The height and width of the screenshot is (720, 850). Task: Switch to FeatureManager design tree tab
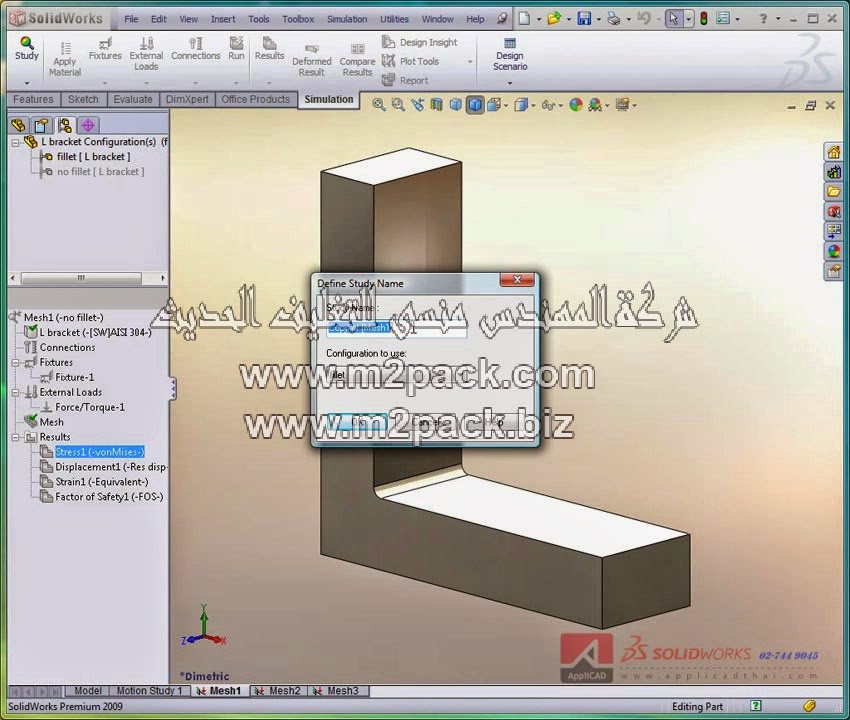point(19,126)
